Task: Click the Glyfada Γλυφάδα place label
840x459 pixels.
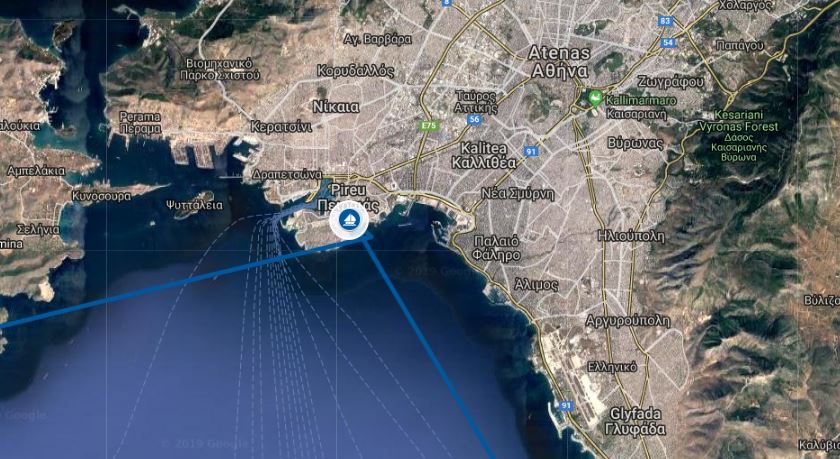Action: coord(635,422)
